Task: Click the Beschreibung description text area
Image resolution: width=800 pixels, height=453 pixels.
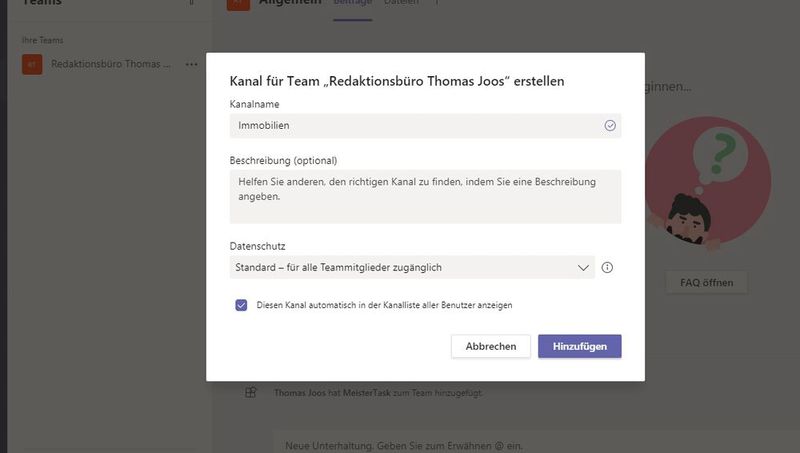Action: (425, 196)
